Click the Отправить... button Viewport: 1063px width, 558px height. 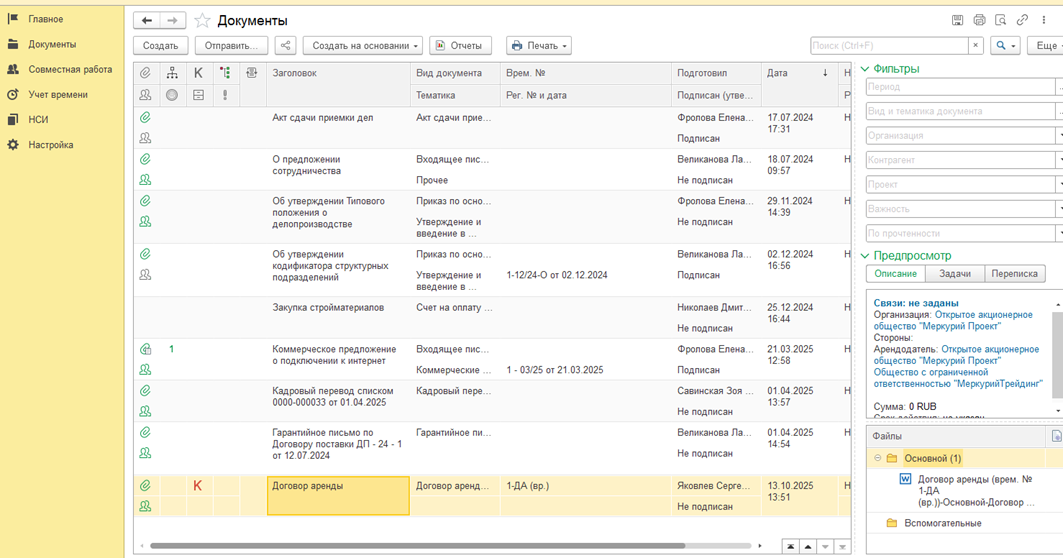(x=231, y=45)
